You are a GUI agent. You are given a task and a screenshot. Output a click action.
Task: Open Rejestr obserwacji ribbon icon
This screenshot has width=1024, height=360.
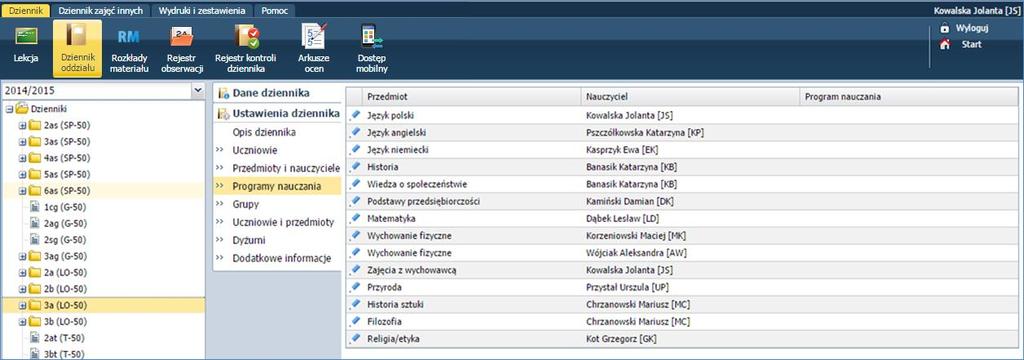tap(182, 37)
